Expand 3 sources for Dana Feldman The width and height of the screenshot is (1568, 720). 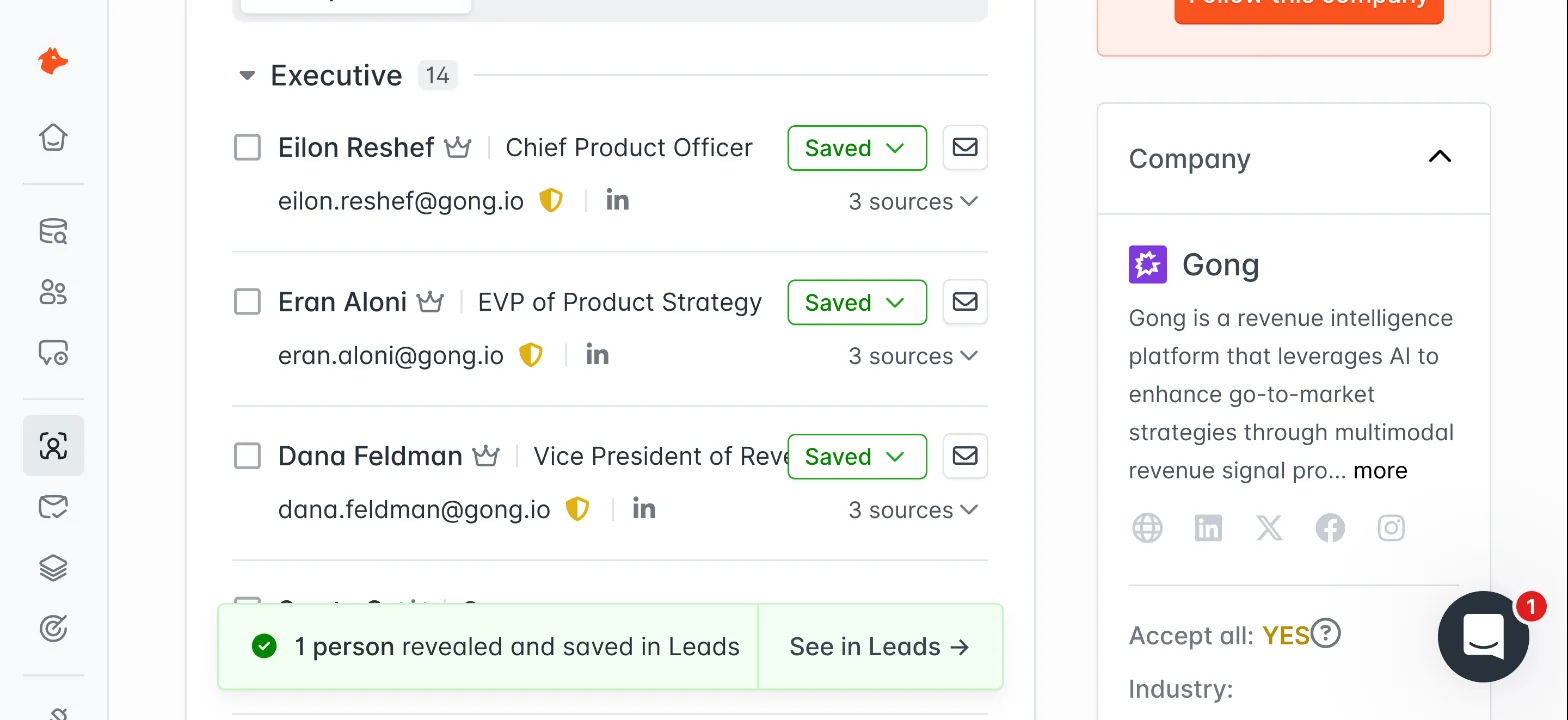click(913, 510)
